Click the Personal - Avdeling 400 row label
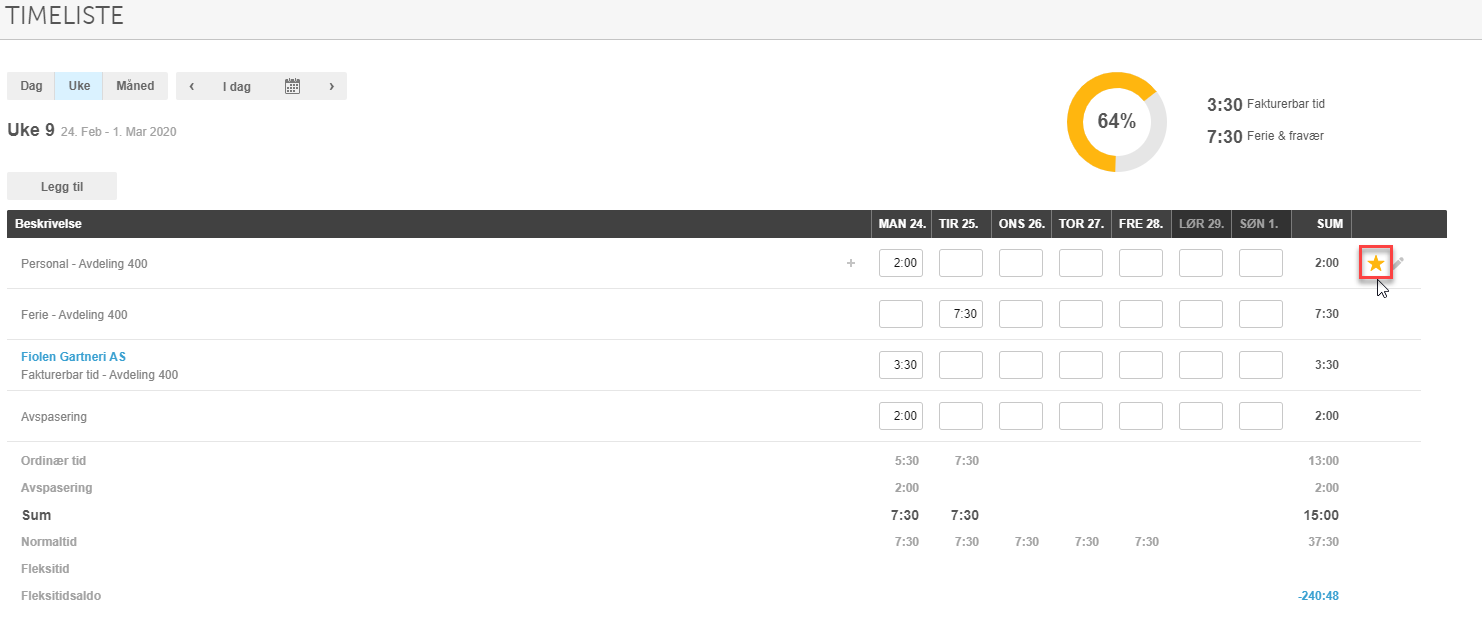 (x=84, y=264)
